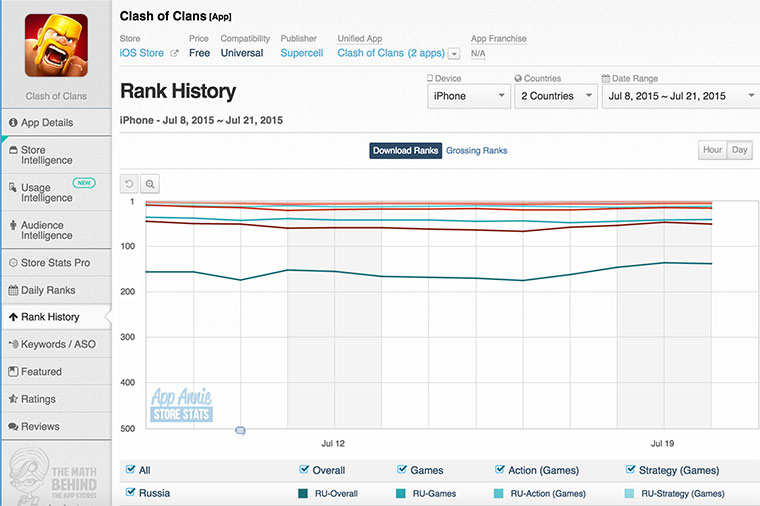Open Clash of Clans (2 apps) link
The image size is (760, 506).
coord(391,53)
